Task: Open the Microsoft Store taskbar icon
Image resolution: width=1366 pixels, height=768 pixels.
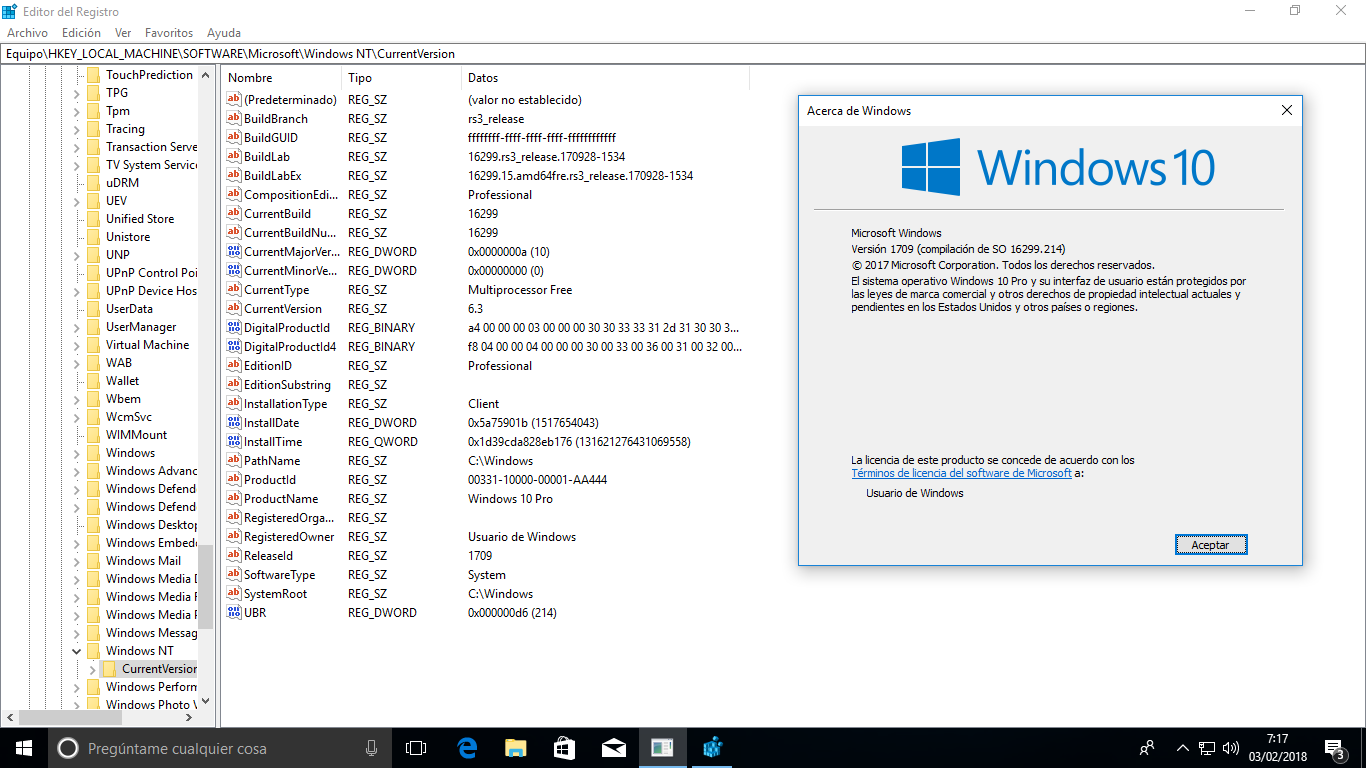Action: (x=564, y=748)
